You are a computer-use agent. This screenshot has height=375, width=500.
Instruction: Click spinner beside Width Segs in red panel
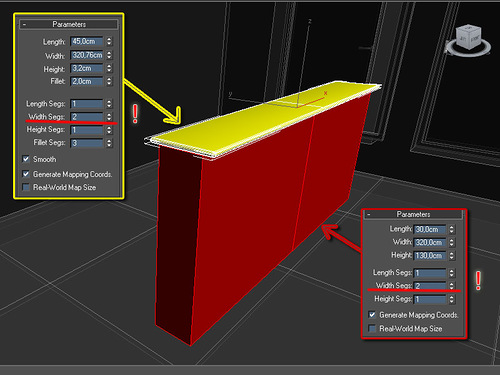coord(452,286)
